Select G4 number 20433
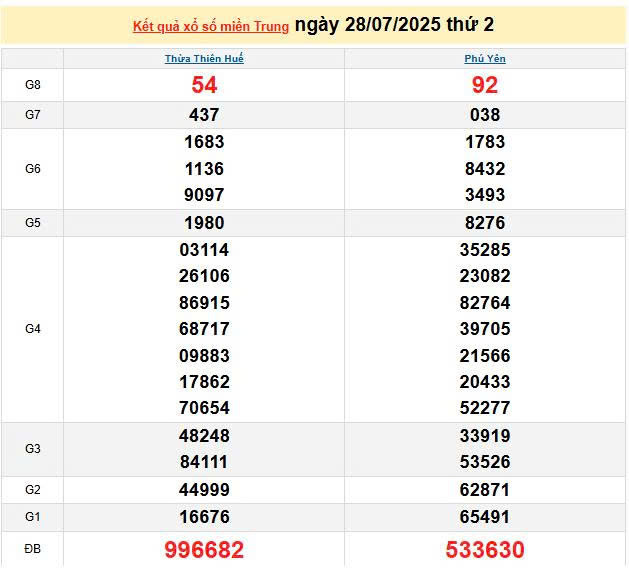 click(485, 382)
